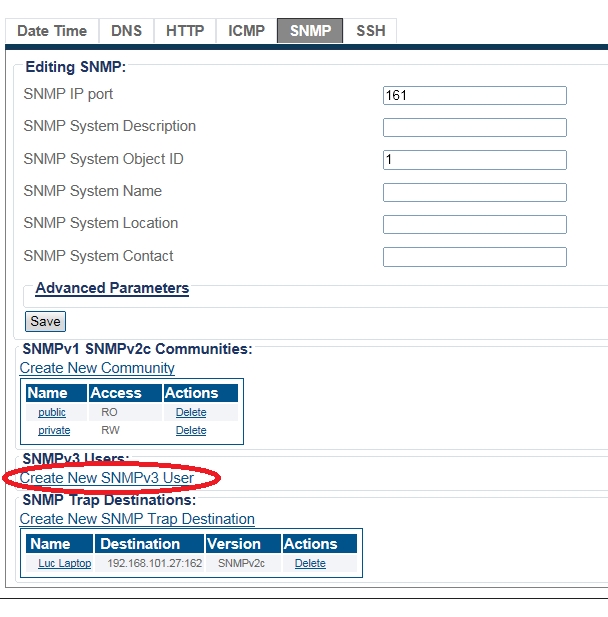Open the DNS tab

point(126,31)
